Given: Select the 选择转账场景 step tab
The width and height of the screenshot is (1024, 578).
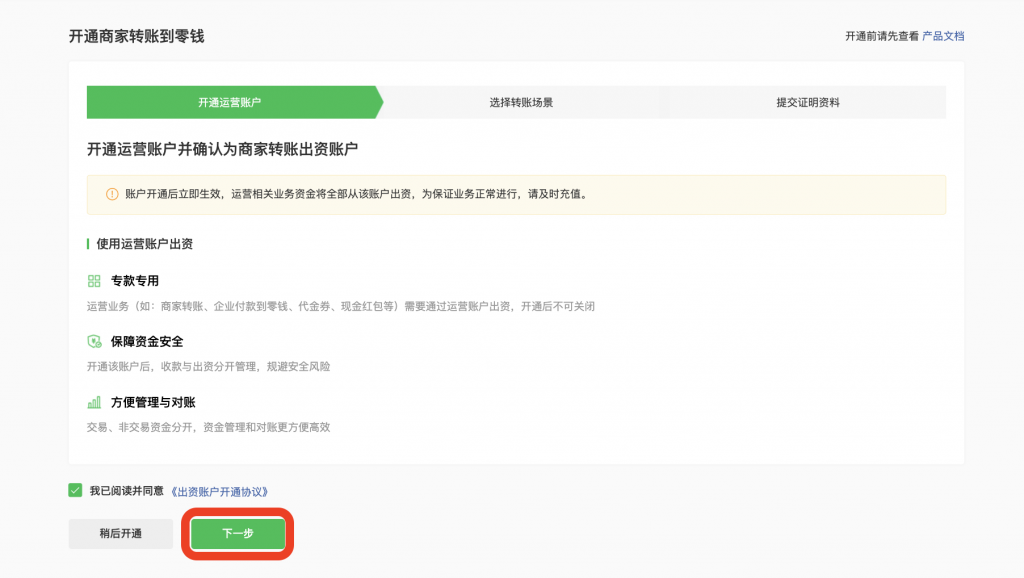Looking at the screenshot, I should tap(521, 102).
